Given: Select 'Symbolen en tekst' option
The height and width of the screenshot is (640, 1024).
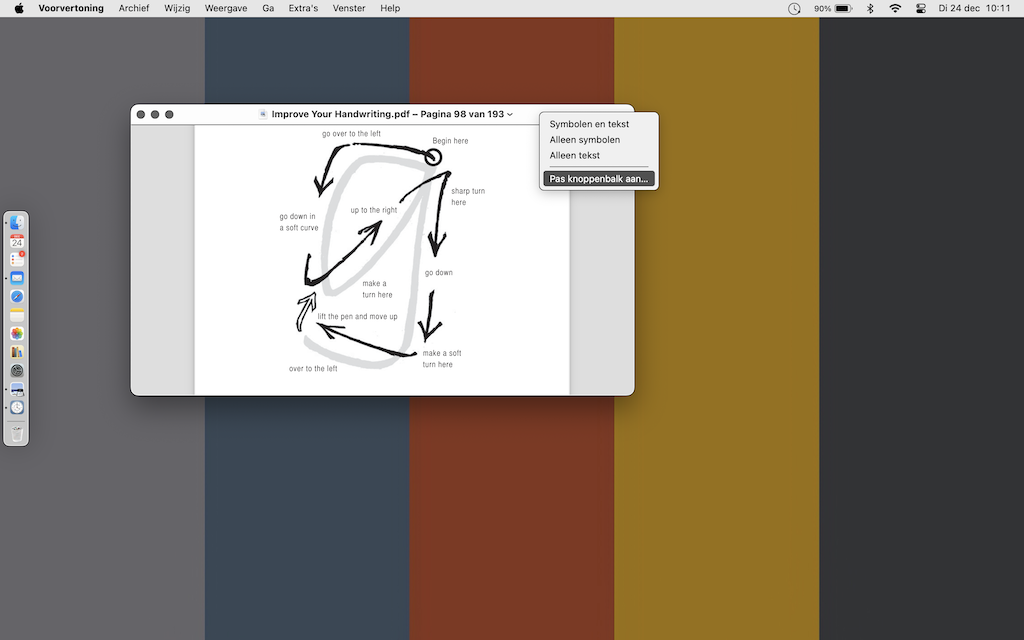Looking at the screenshot, I should pos(589,124).
